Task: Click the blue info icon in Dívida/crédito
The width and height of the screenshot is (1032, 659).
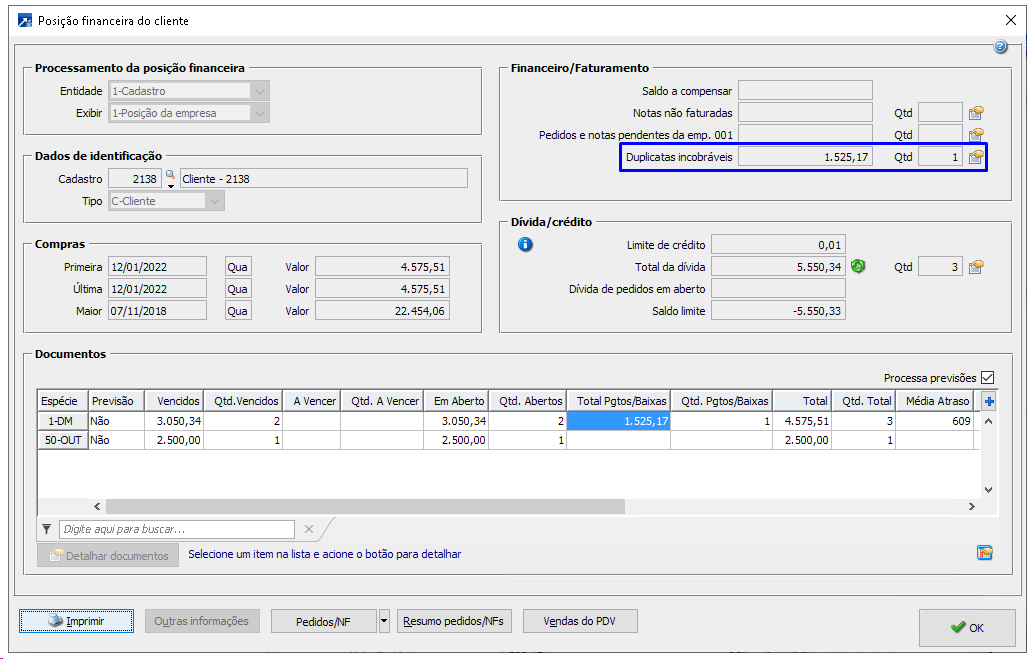Action: click(526, 245)
